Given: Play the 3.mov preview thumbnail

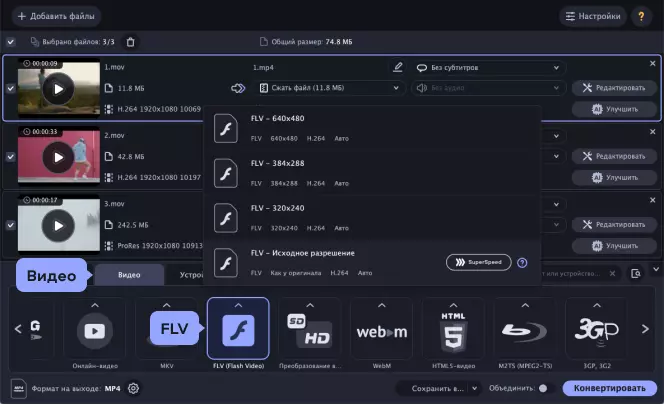Looking at the screenshot, I should (58, 226).
